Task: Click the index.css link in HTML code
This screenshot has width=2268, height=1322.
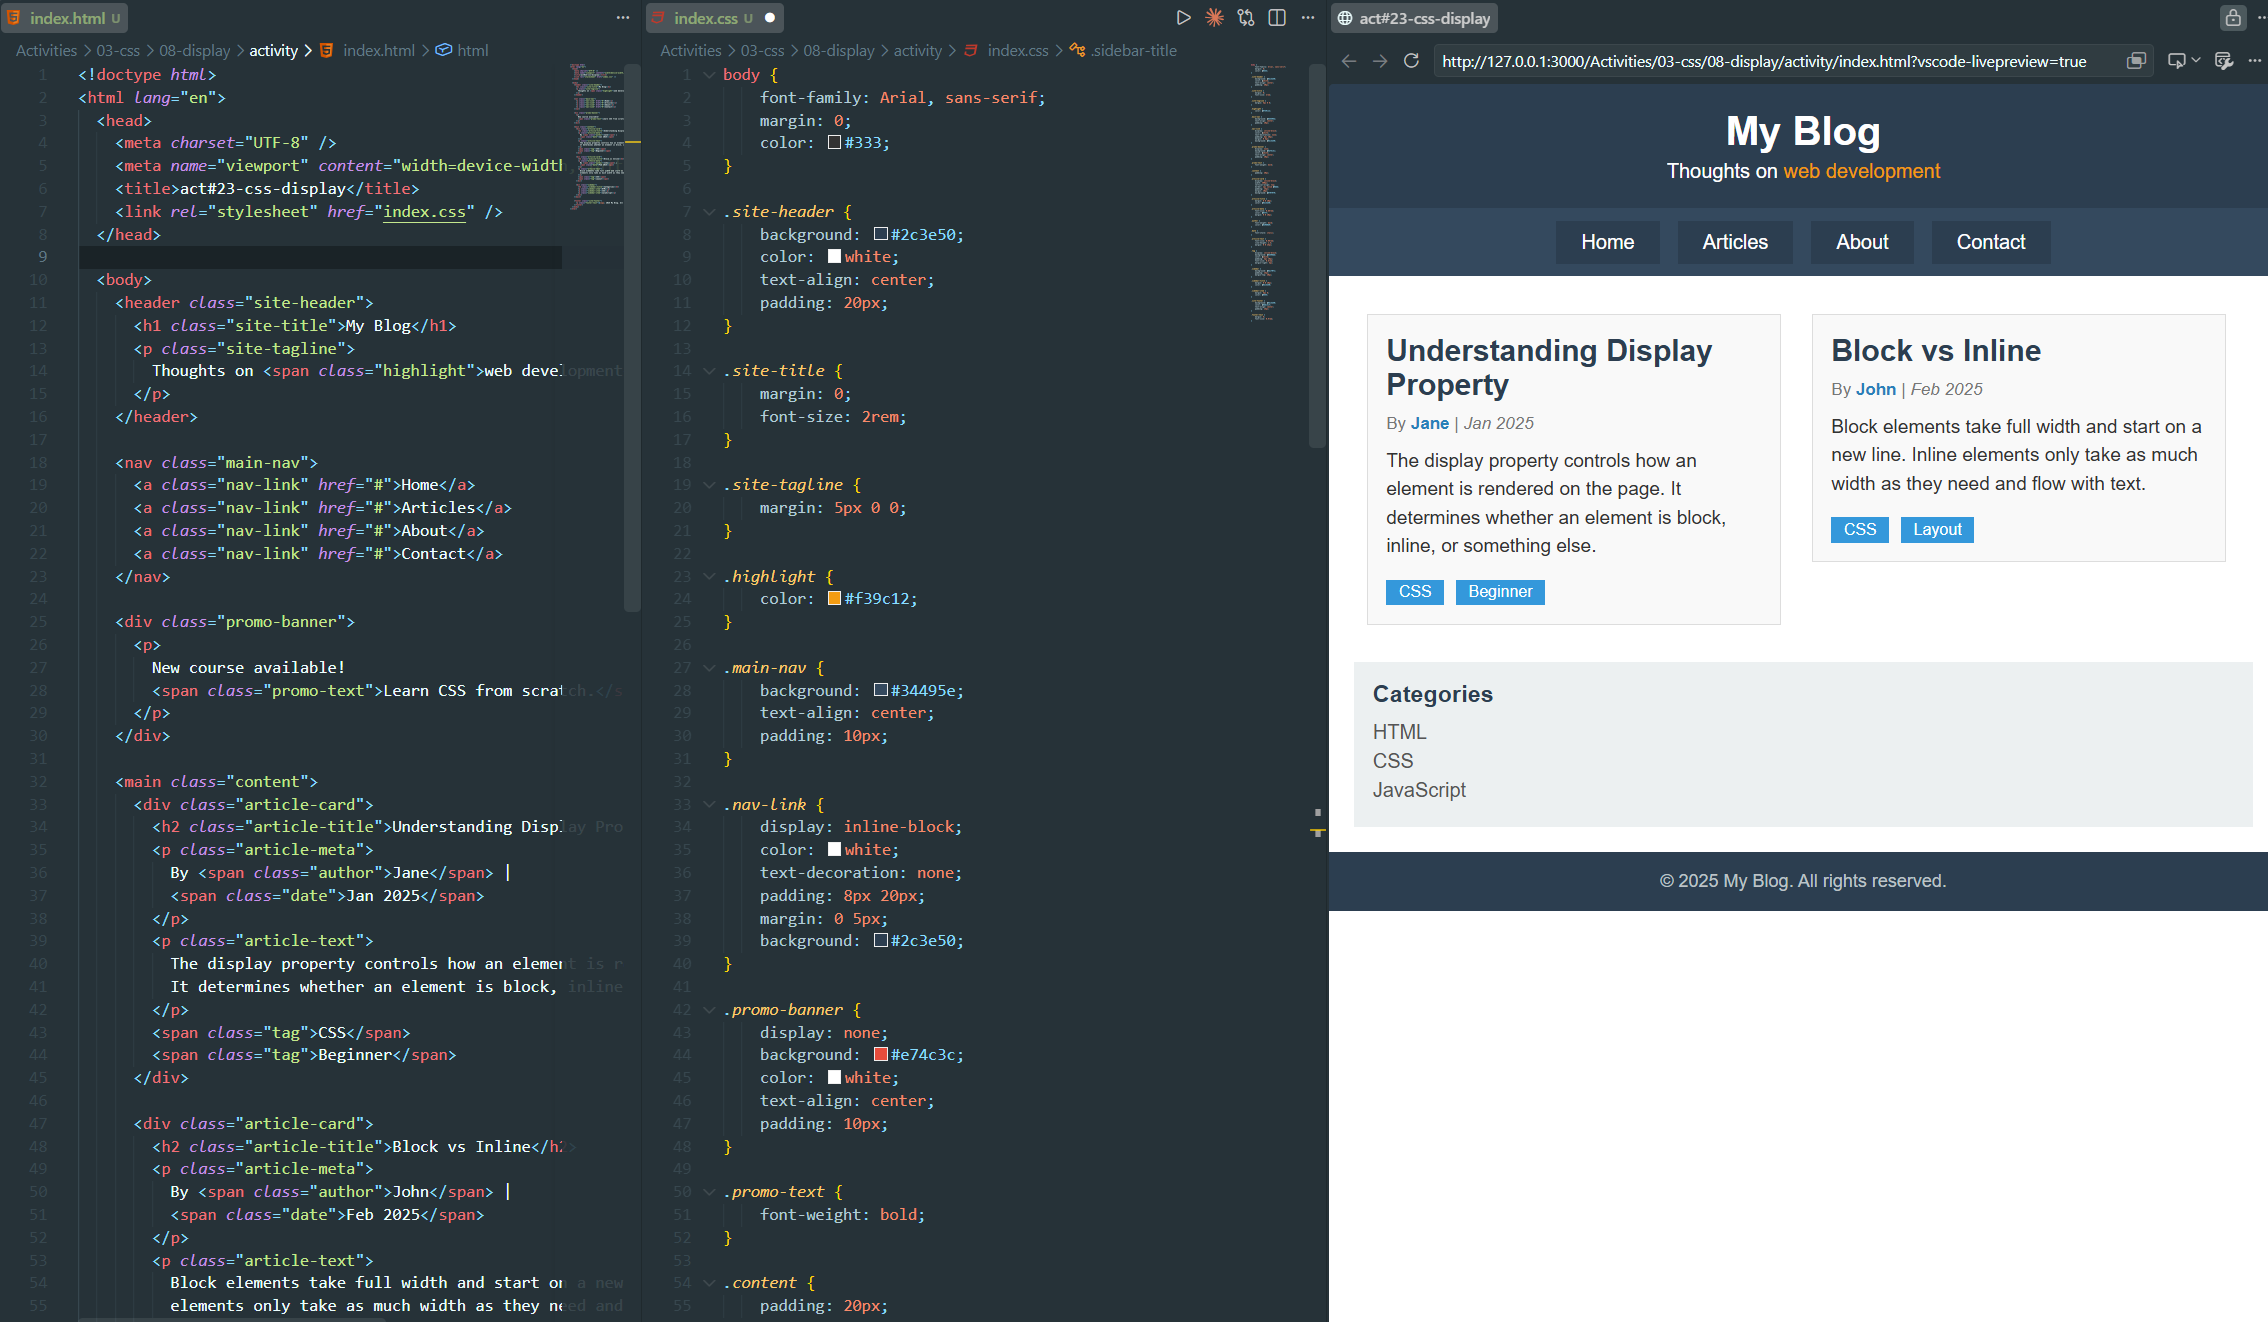Action: point(424,212)
